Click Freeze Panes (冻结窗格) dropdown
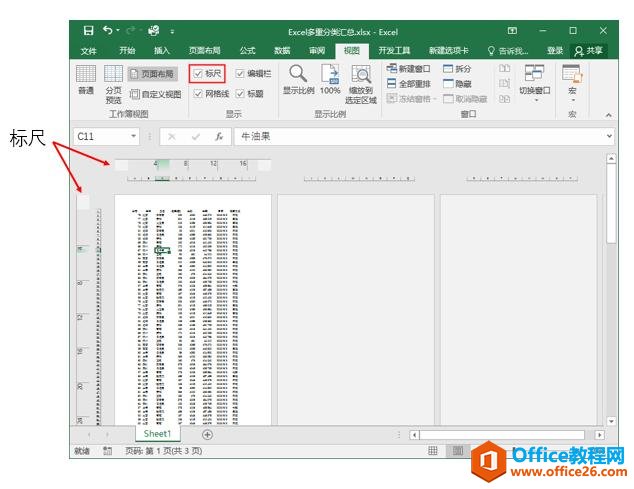This screenshot has width=634, height=489. (411, 99)
